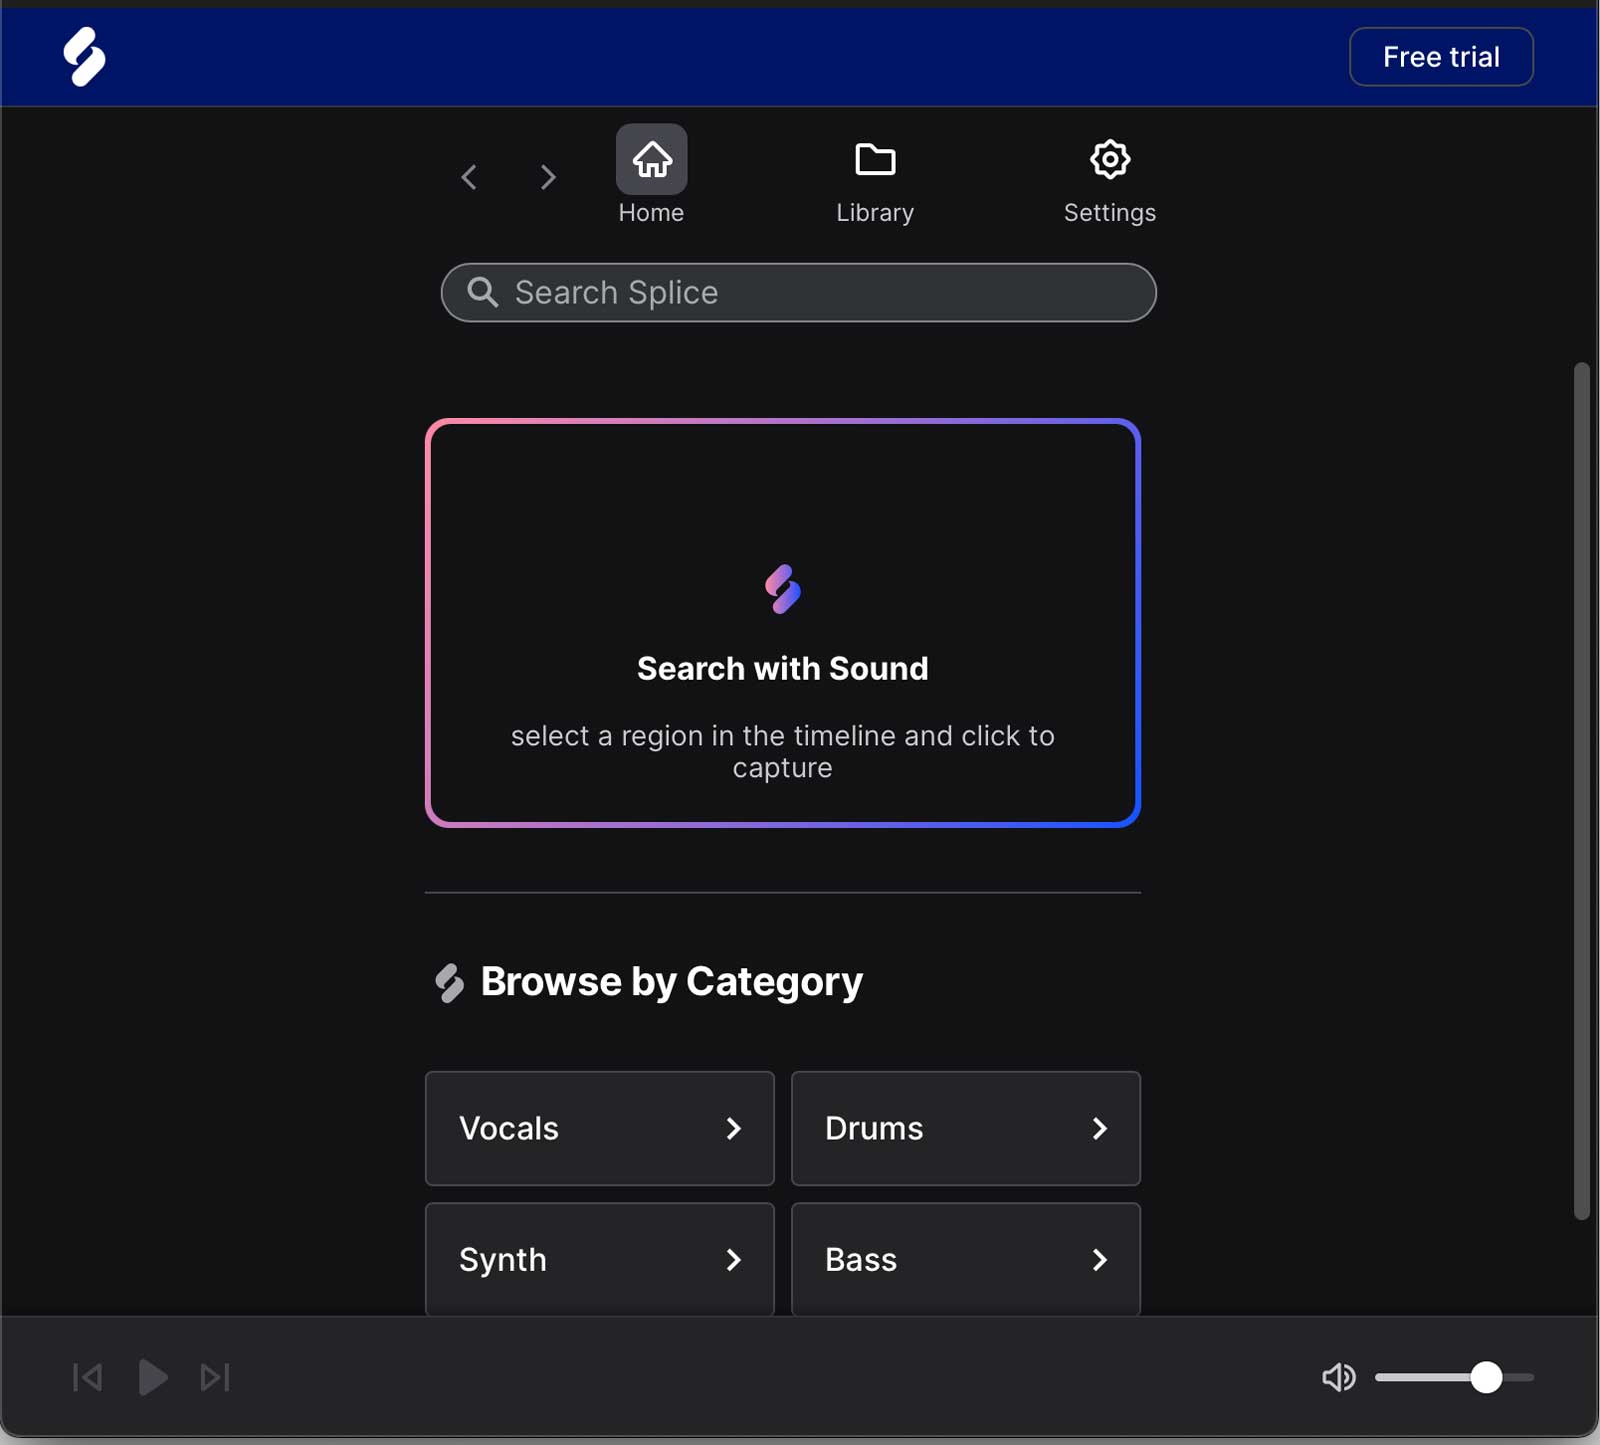The width and height of the screenshot is (1600, 1445).
Task: Switch to the Library tab
Action: point(875,183)
